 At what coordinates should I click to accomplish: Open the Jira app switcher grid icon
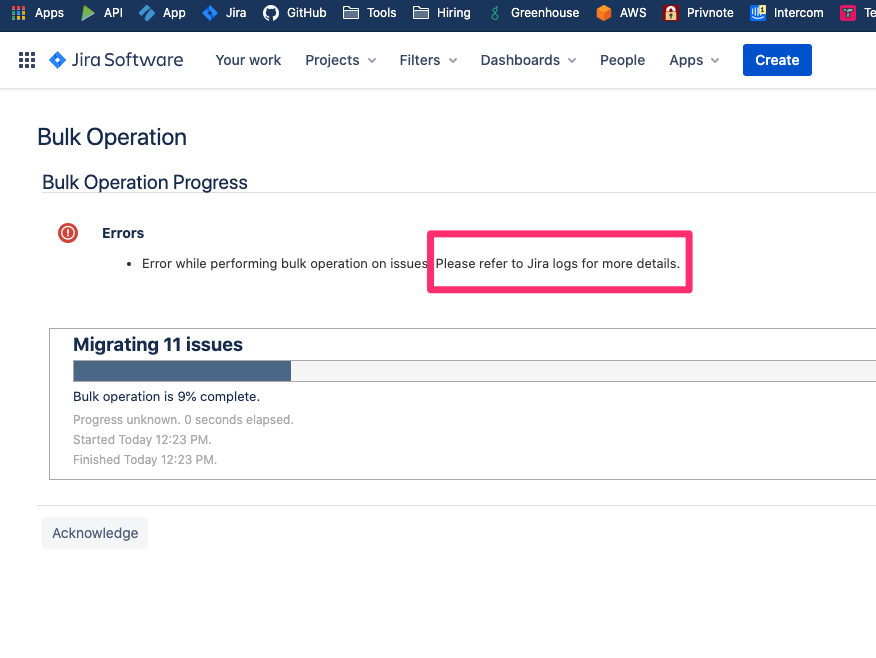coord(27,60)
